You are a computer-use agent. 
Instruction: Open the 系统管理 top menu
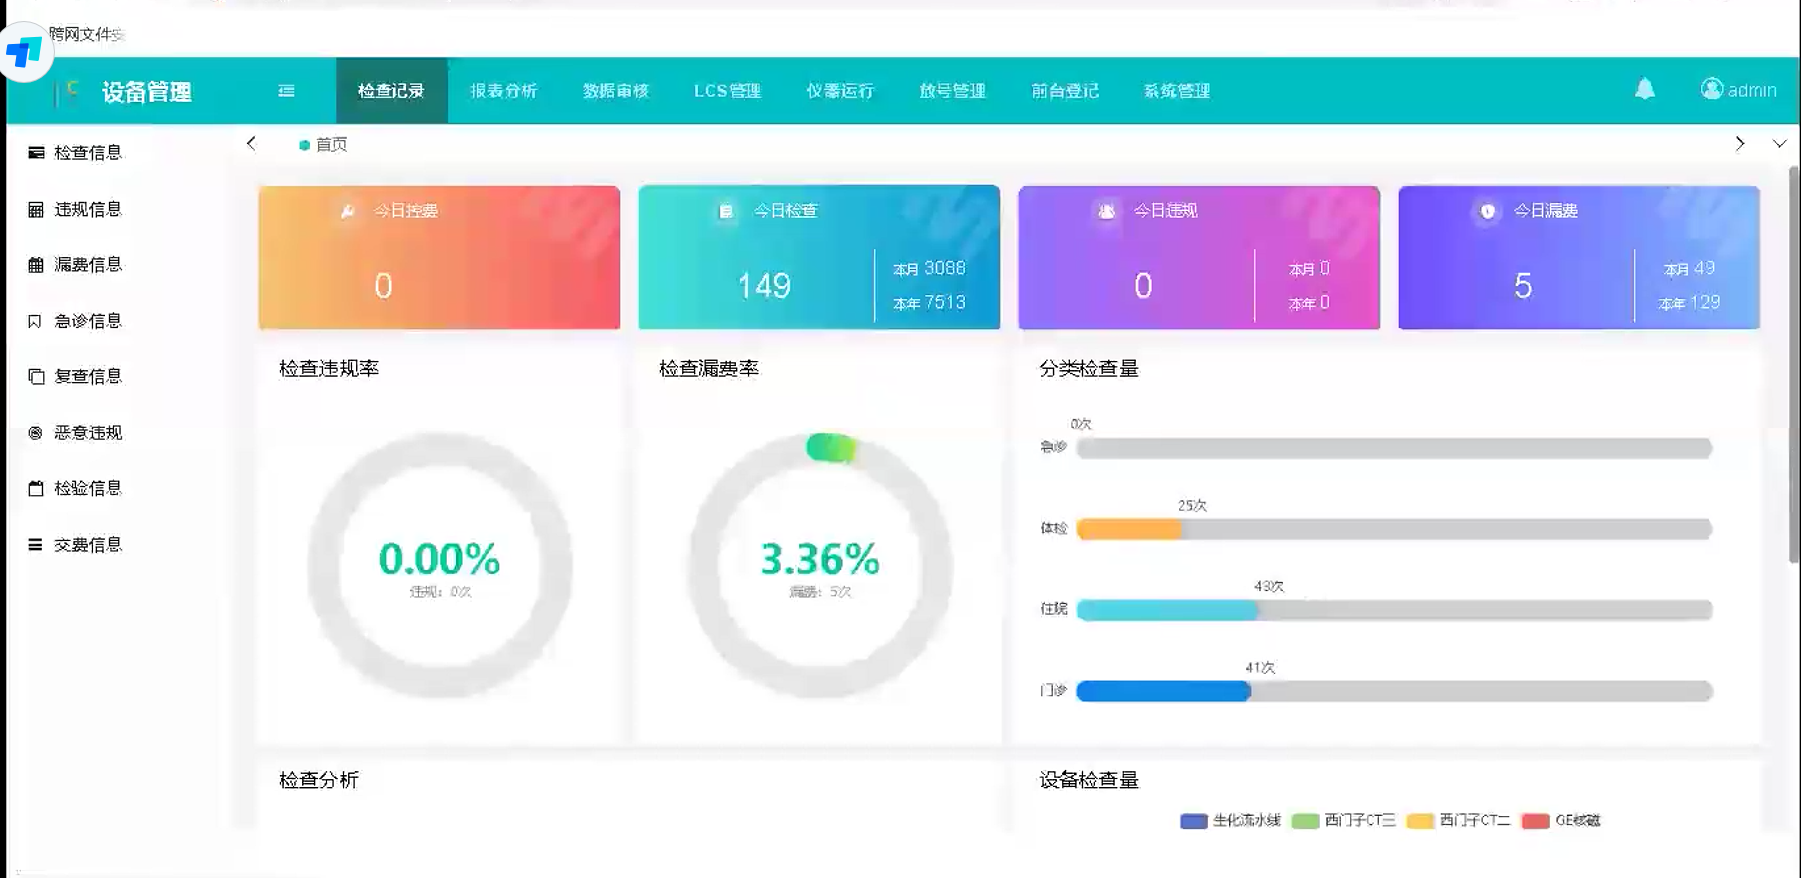[x=1176, y=91]
